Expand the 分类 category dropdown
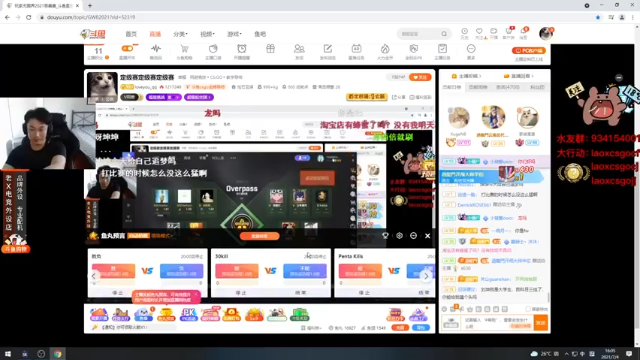 (180, 34)
